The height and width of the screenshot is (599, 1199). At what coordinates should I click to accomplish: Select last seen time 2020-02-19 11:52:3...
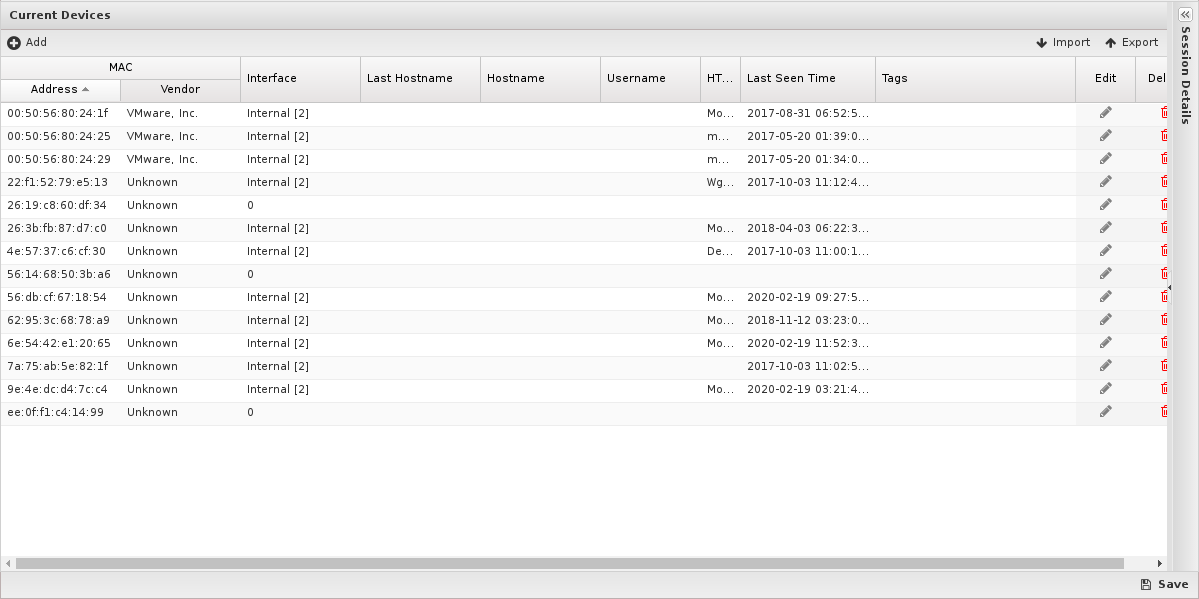[x=808, y=343]
